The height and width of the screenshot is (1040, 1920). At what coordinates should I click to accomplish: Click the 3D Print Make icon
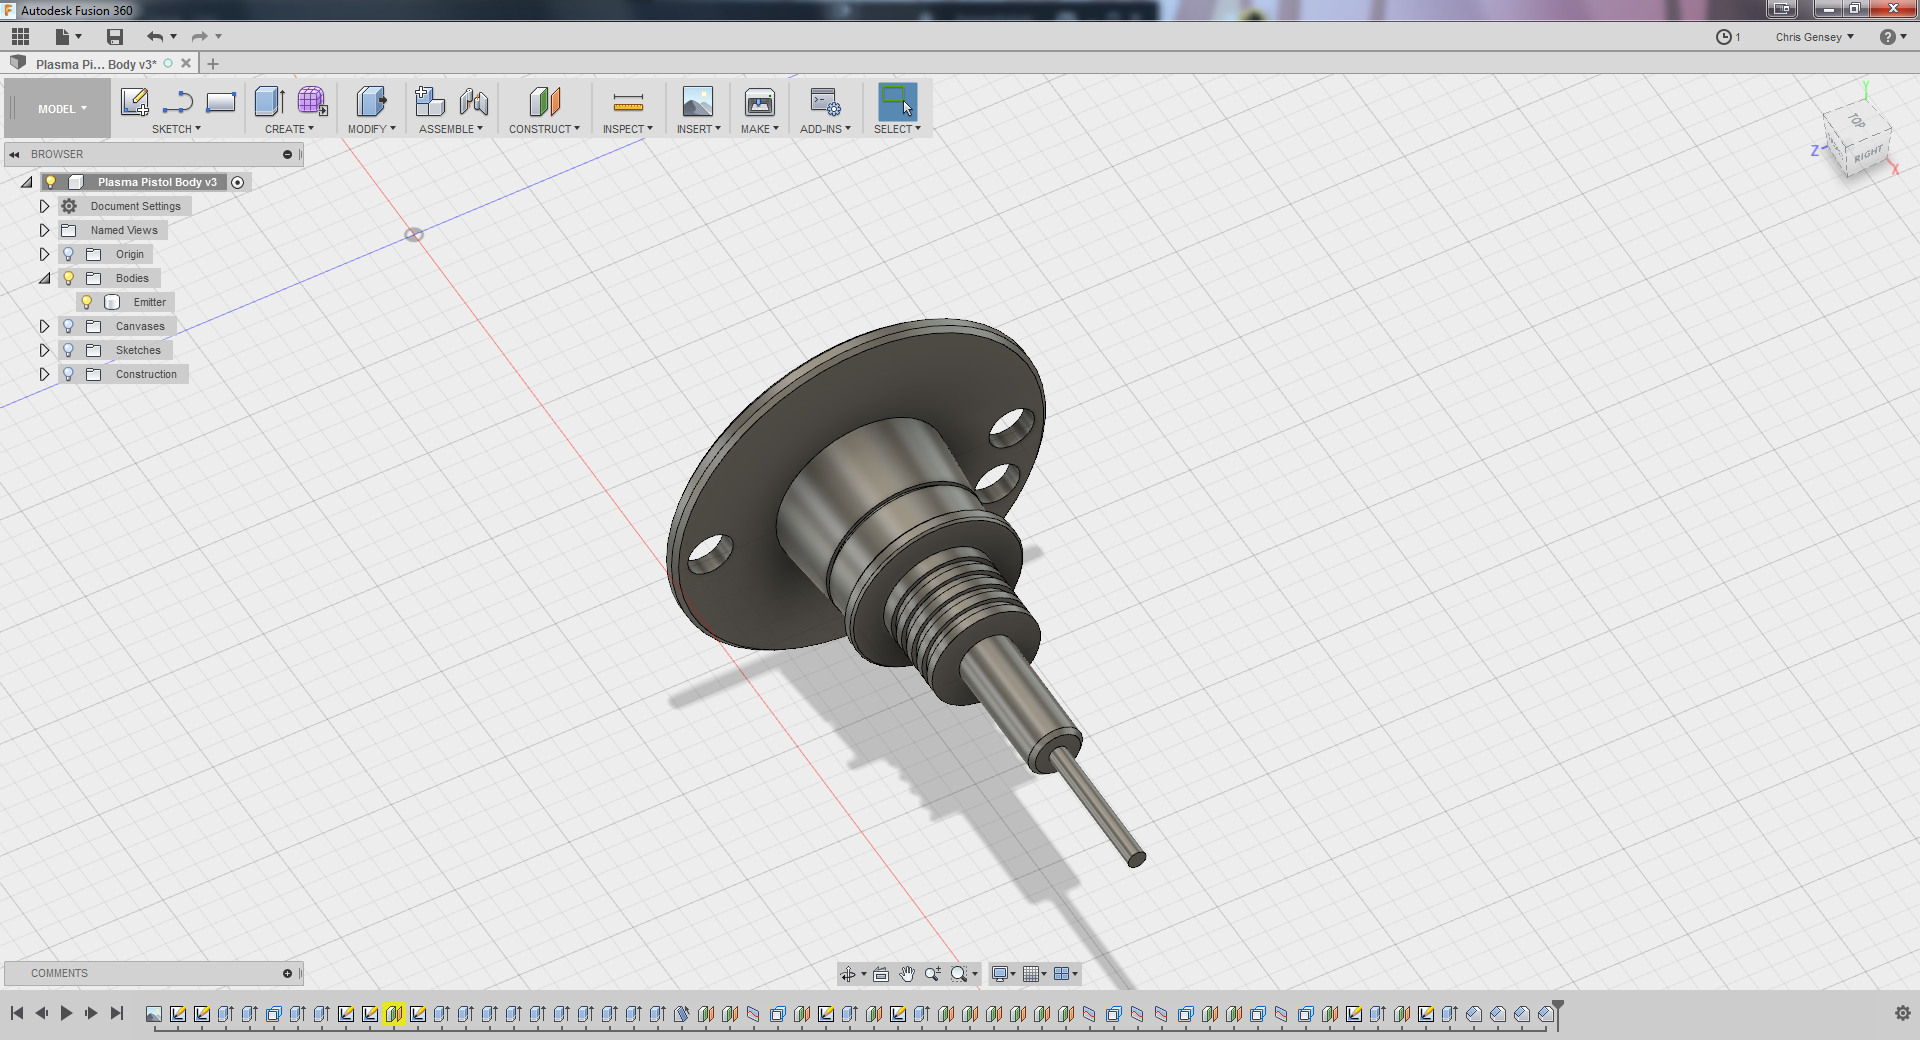click(x=759, y=102)
